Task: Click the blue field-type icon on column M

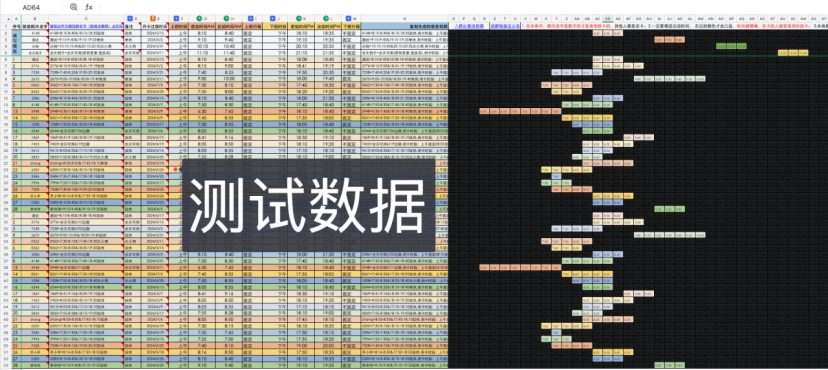Action: click(x=349, y=18)
